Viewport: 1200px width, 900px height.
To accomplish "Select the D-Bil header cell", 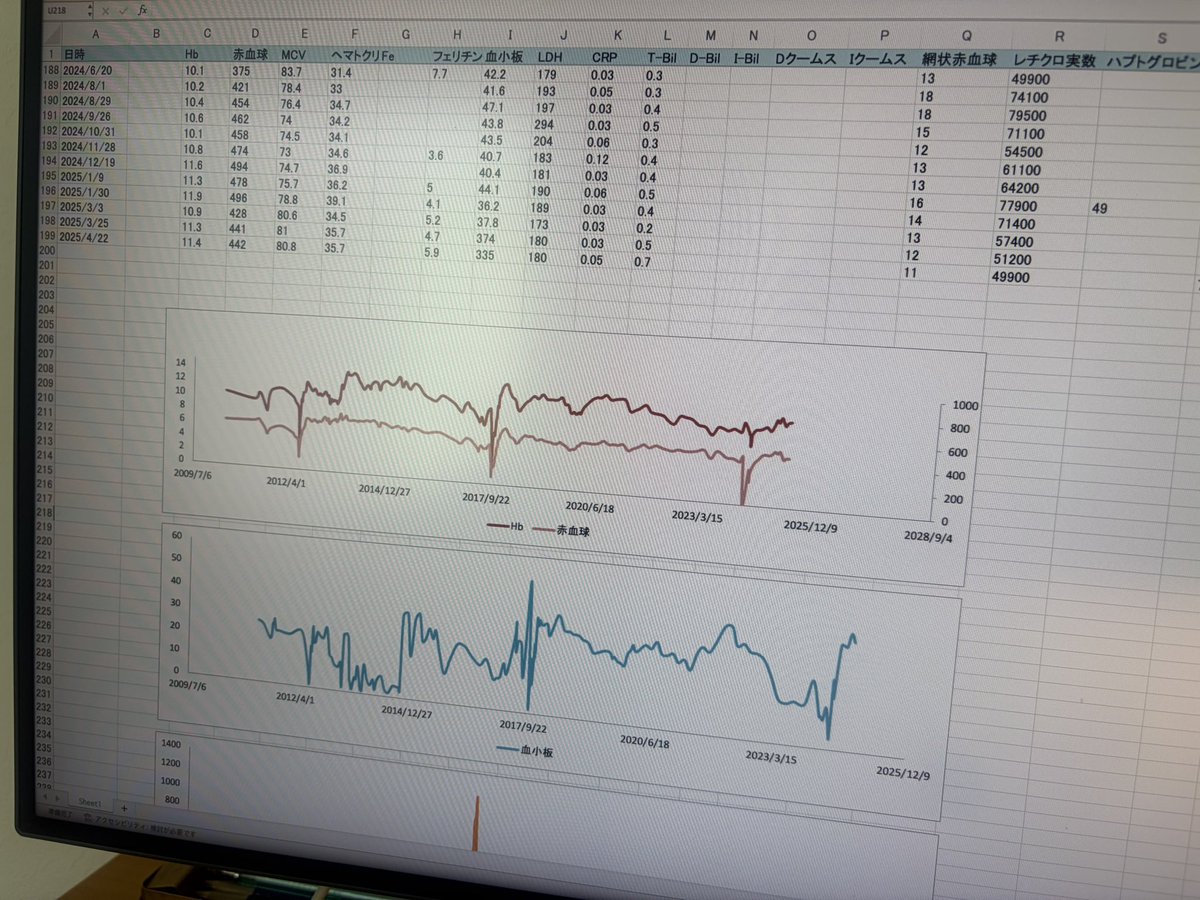I will click(x=706, y=58).
